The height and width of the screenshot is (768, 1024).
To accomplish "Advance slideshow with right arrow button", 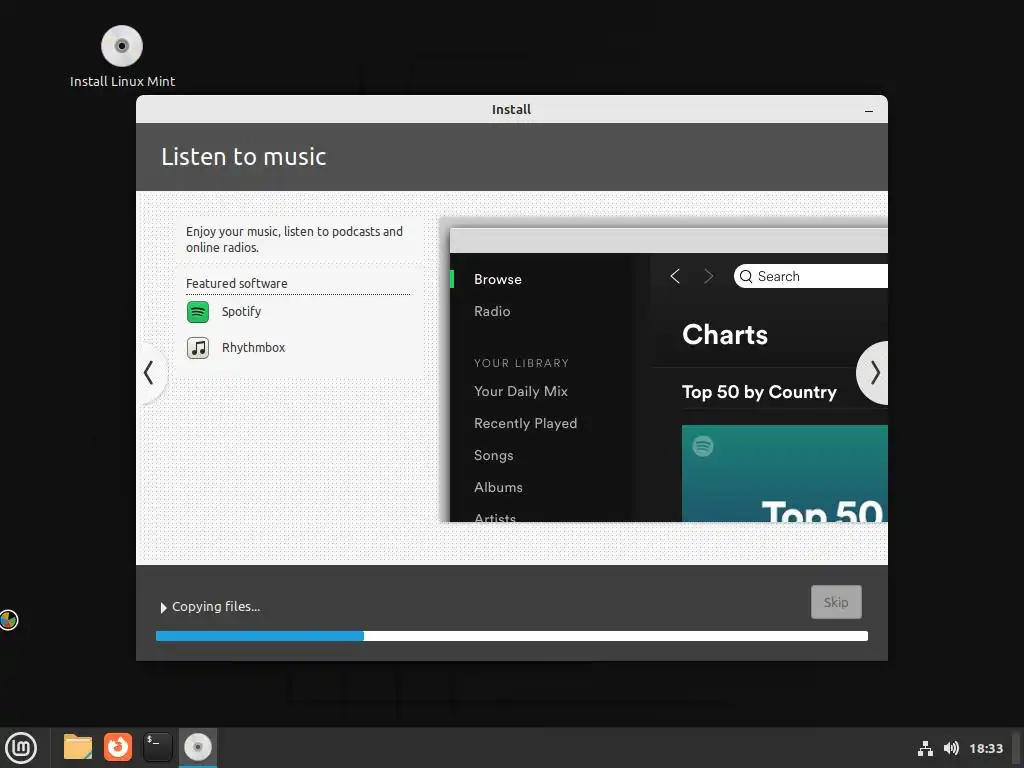I will point(874,373).
